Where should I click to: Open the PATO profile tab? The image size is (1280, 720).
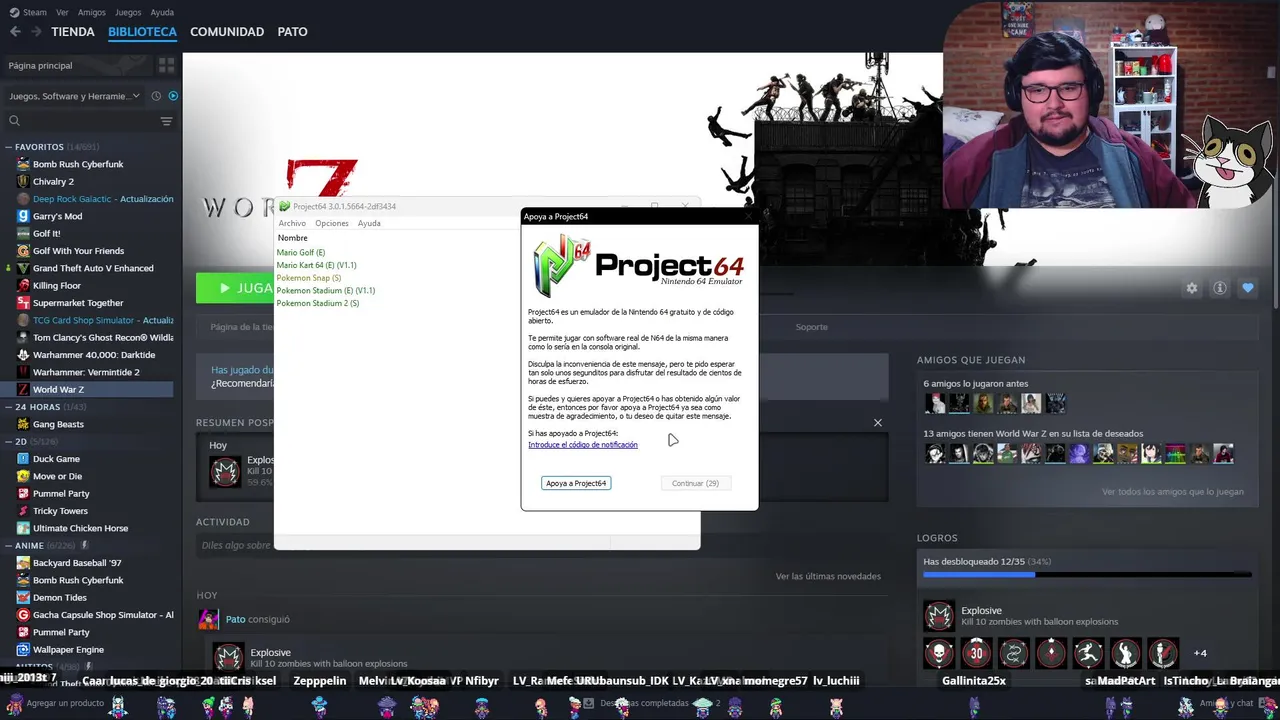(292, 32)
